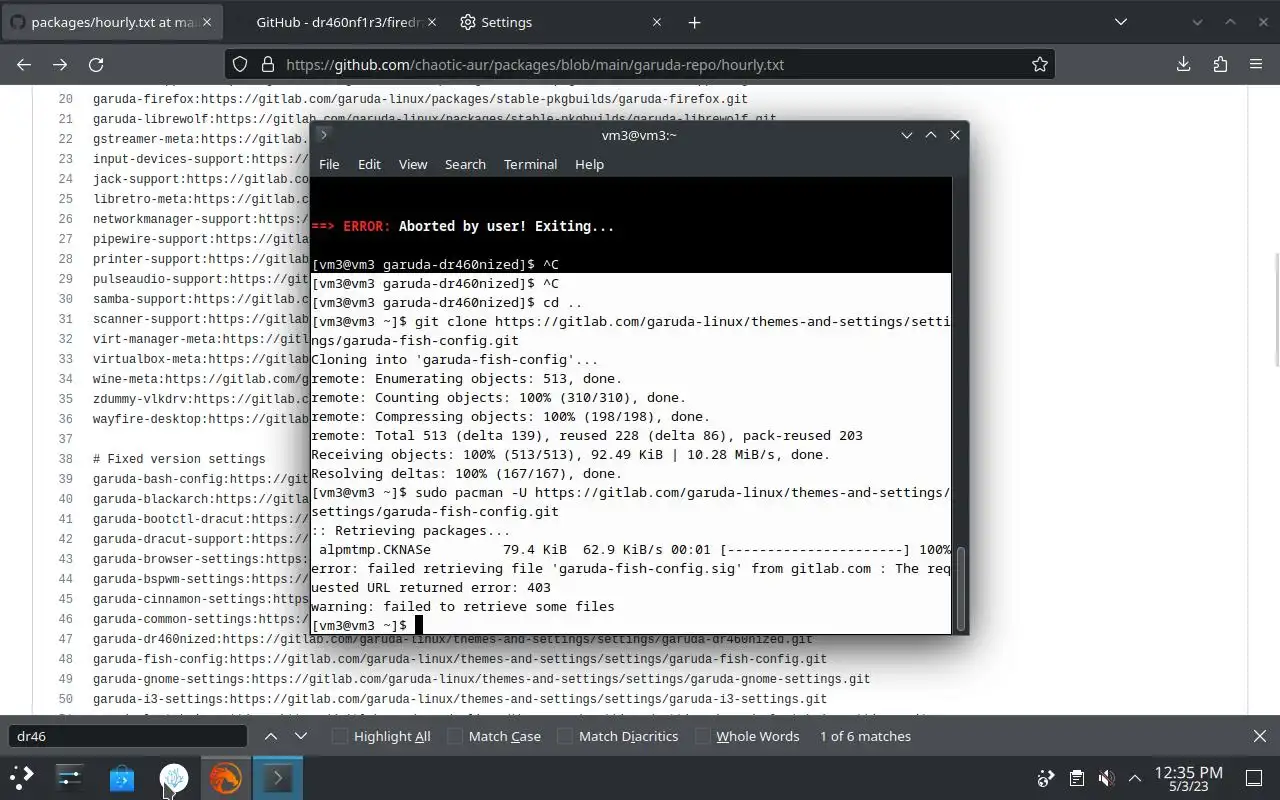Open the browser downloads panel
1280x800 pixels.
click(1184, 64)
